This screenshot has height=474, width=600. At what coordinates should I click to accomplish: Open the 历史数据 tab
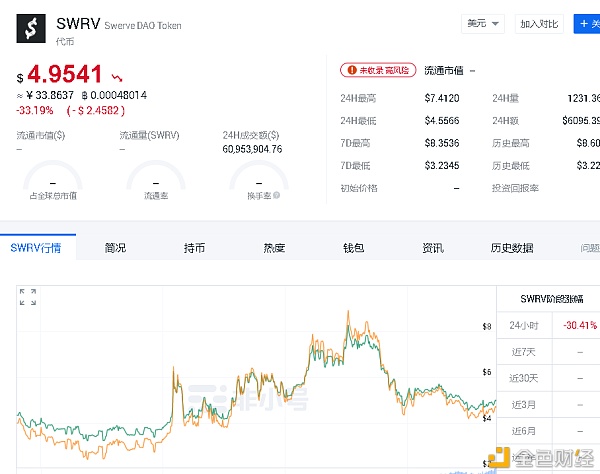click(x=512, y=248)
